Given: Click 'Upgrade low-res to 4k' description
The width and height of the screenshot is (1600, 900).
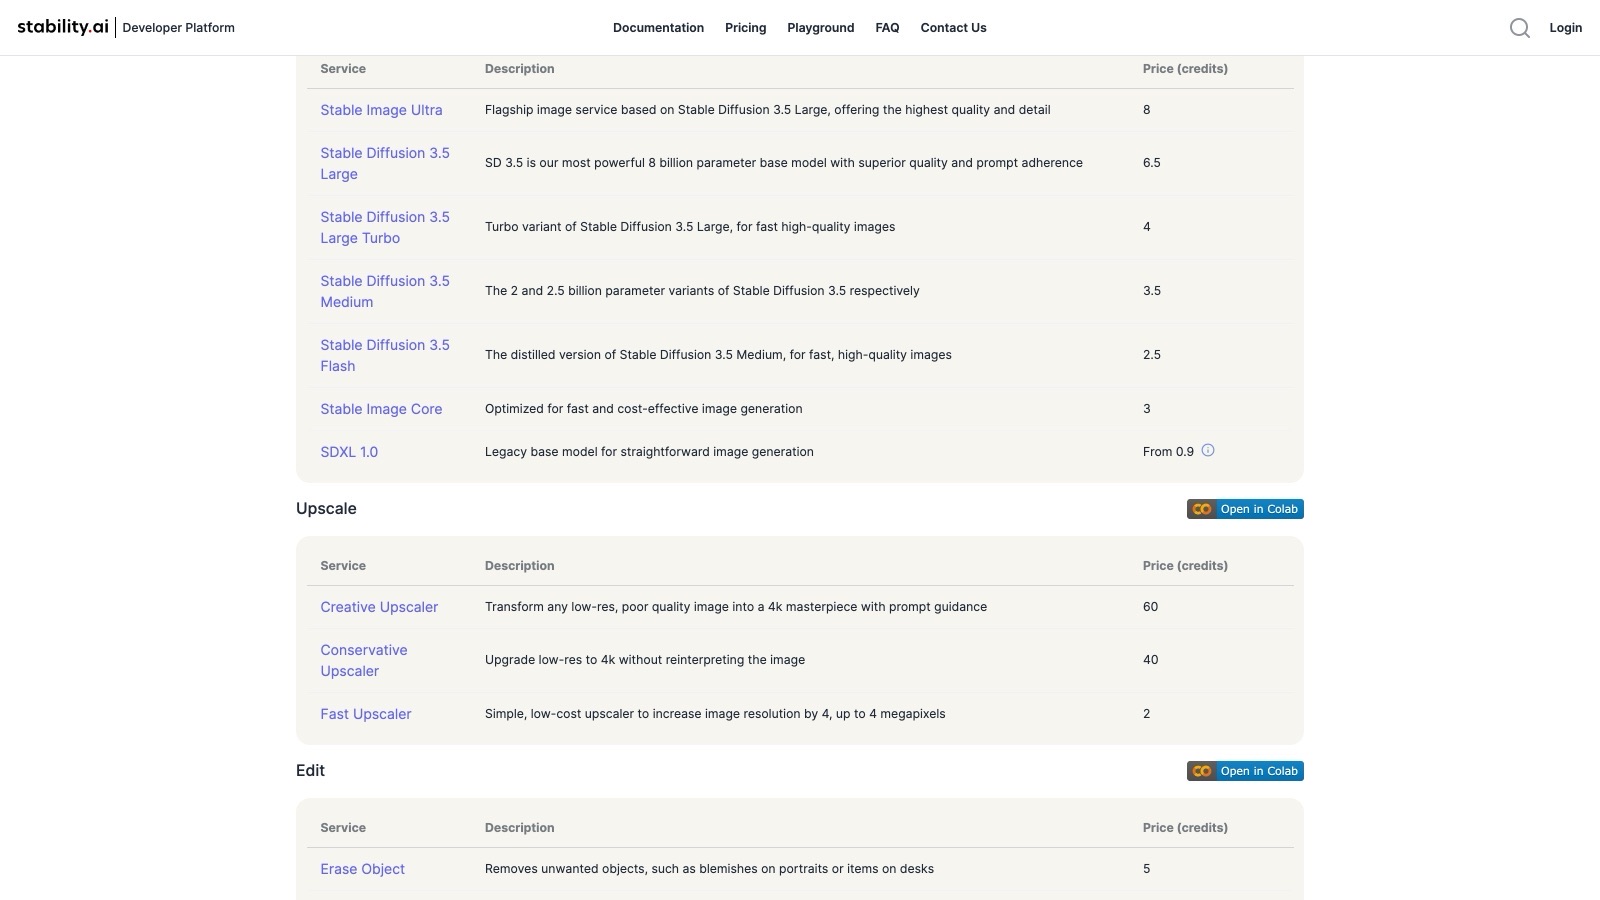Looking at the screenshot, I should 645,660.
